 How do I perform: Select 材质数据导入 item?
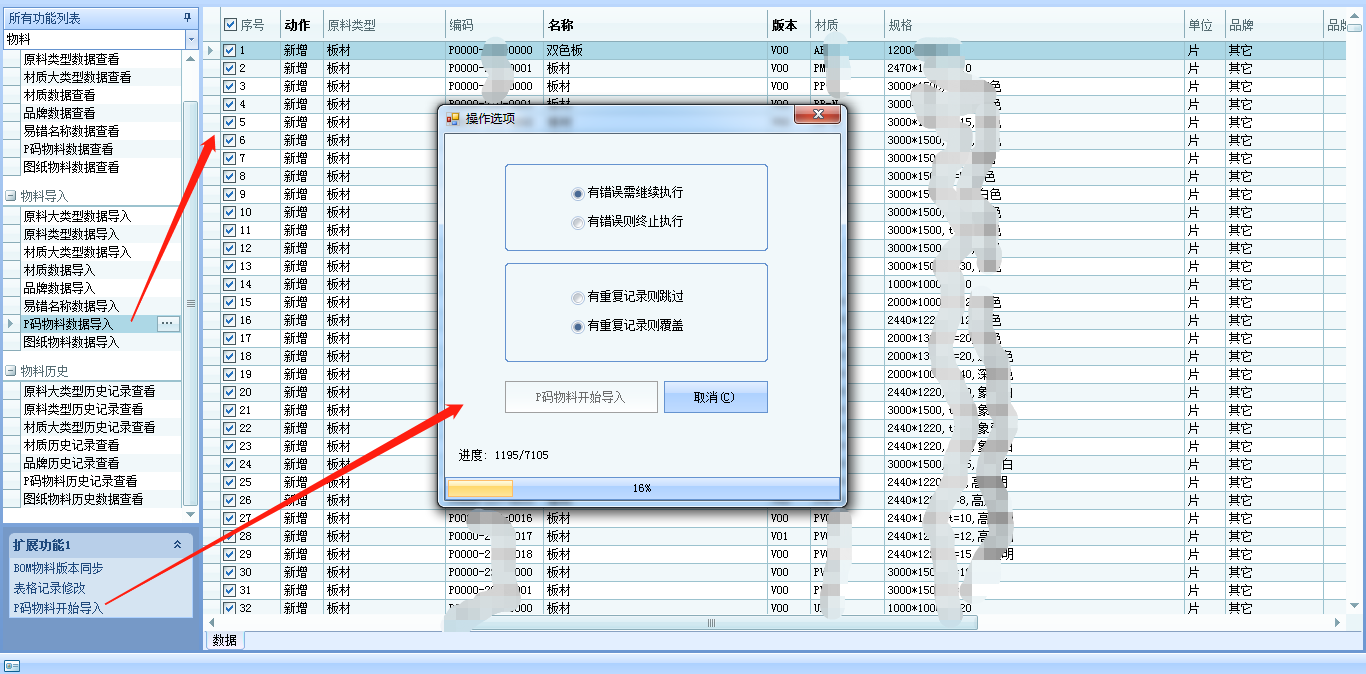[x=59, y=270]
